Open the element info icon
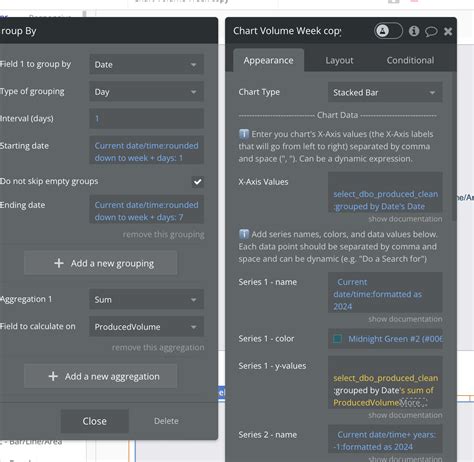Screen dimensions: 474x462 [414, 31]
